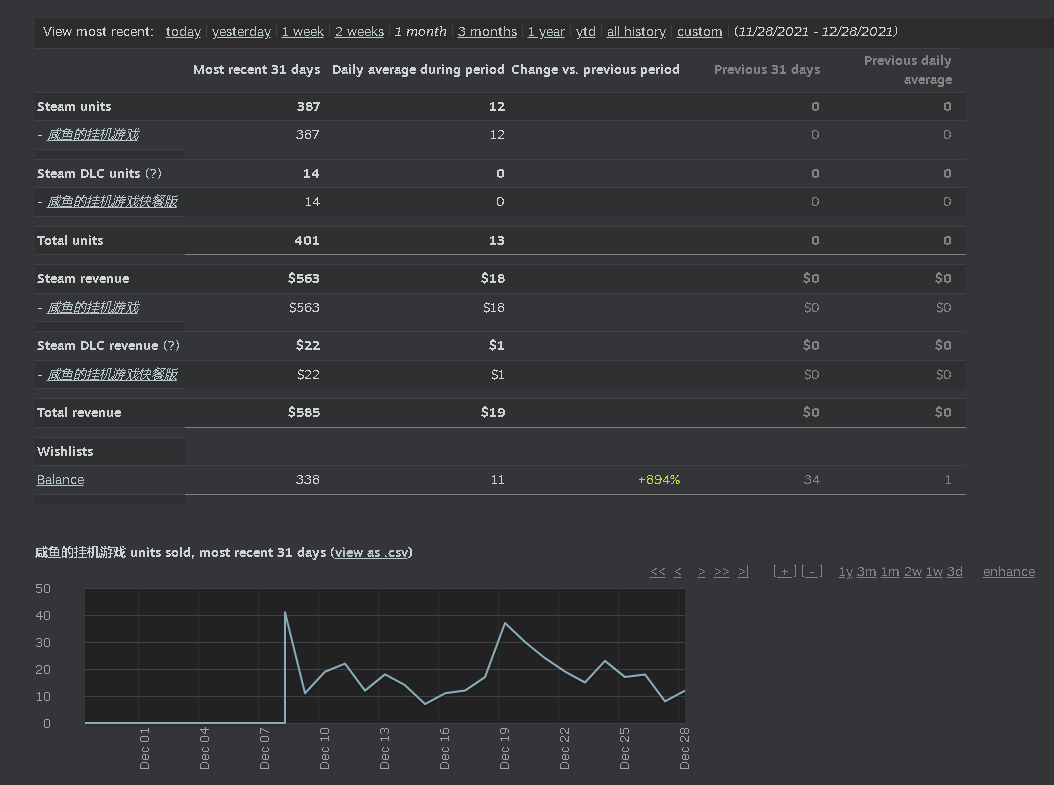The height and width of the screenshot is (785, 1054).
Task: Step forward with the single > arrow
Action: [701, 572]
